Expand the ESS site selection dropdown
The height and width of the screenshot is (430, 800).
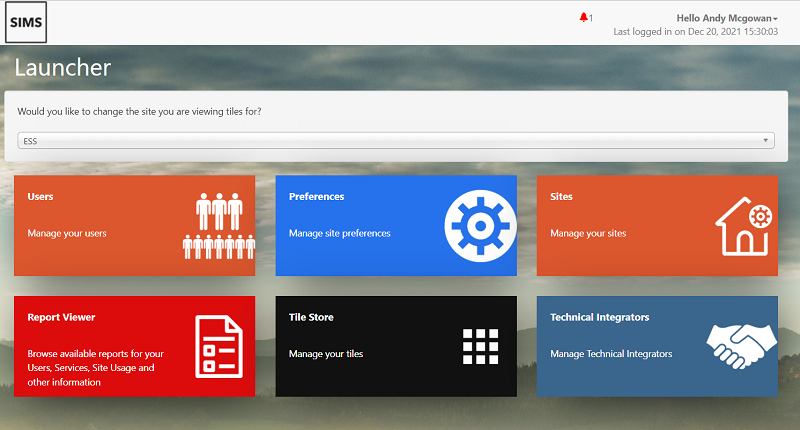coord(396,141)
